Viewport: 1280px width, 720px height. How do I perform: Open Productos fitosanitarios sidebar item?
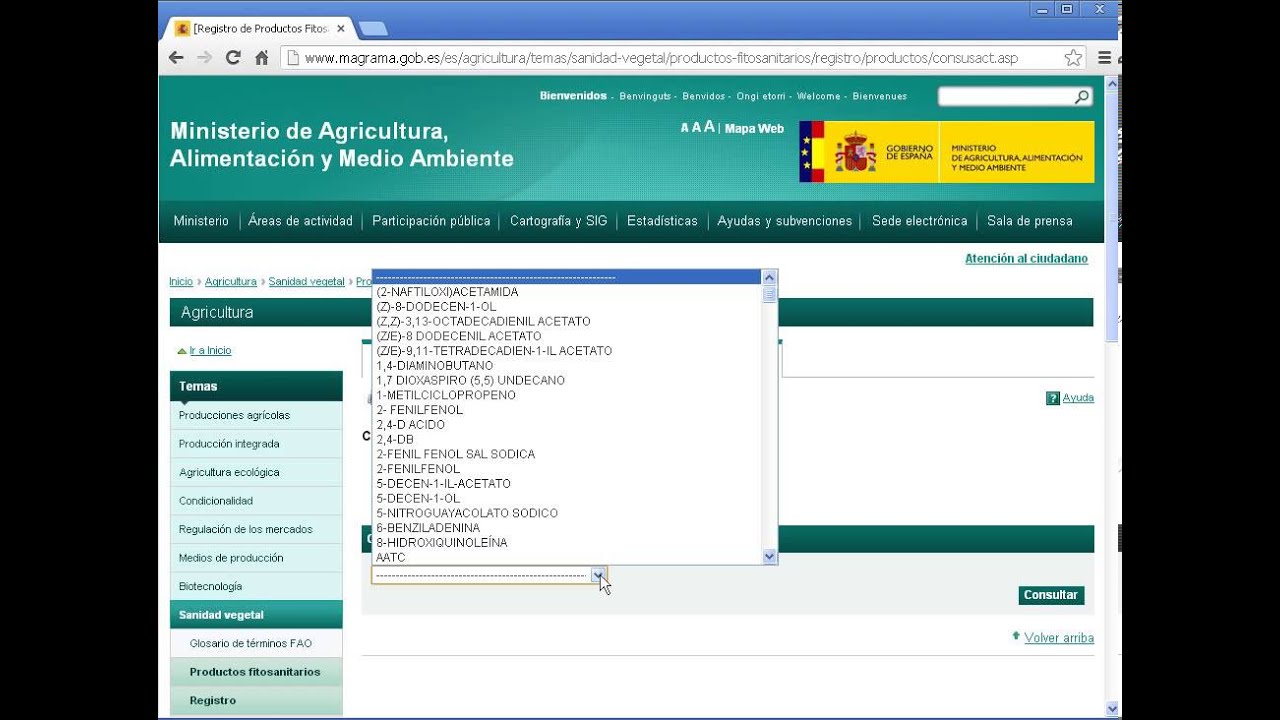click(x=256, y=672)
